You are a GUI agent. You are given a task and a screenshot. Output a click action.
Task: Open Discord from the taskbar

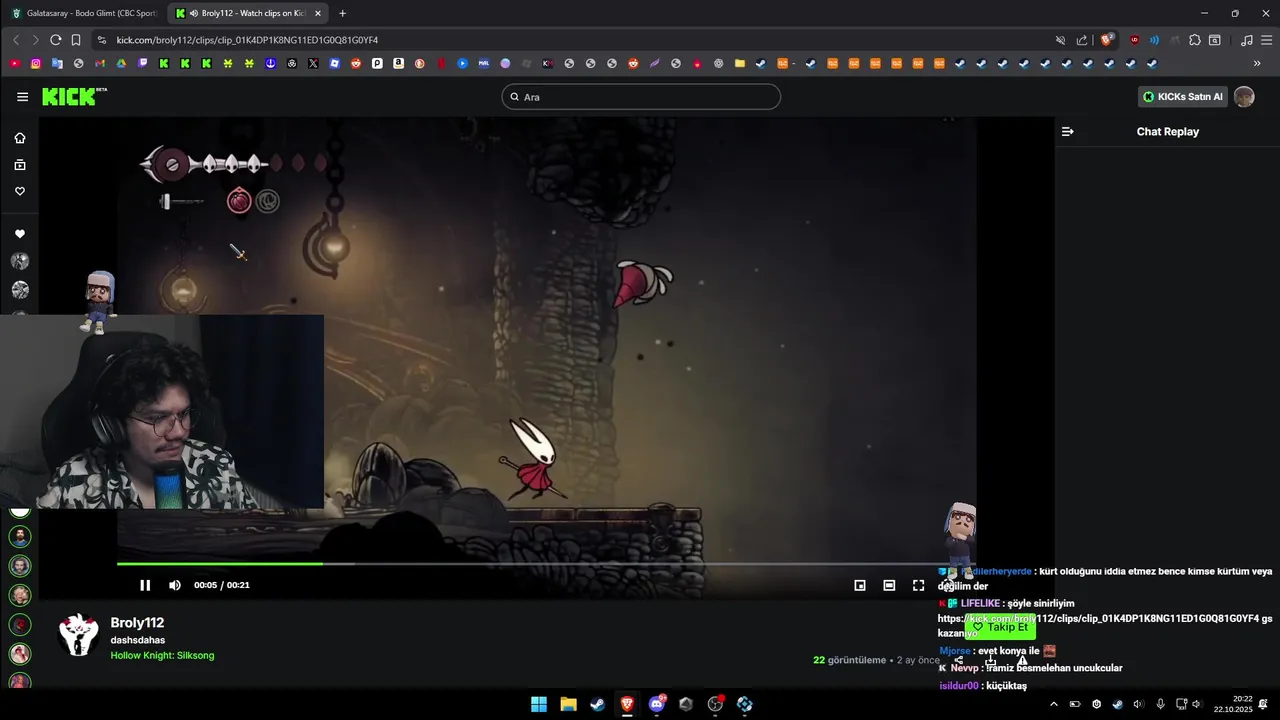pyautogui.click(x=657, y=704)
